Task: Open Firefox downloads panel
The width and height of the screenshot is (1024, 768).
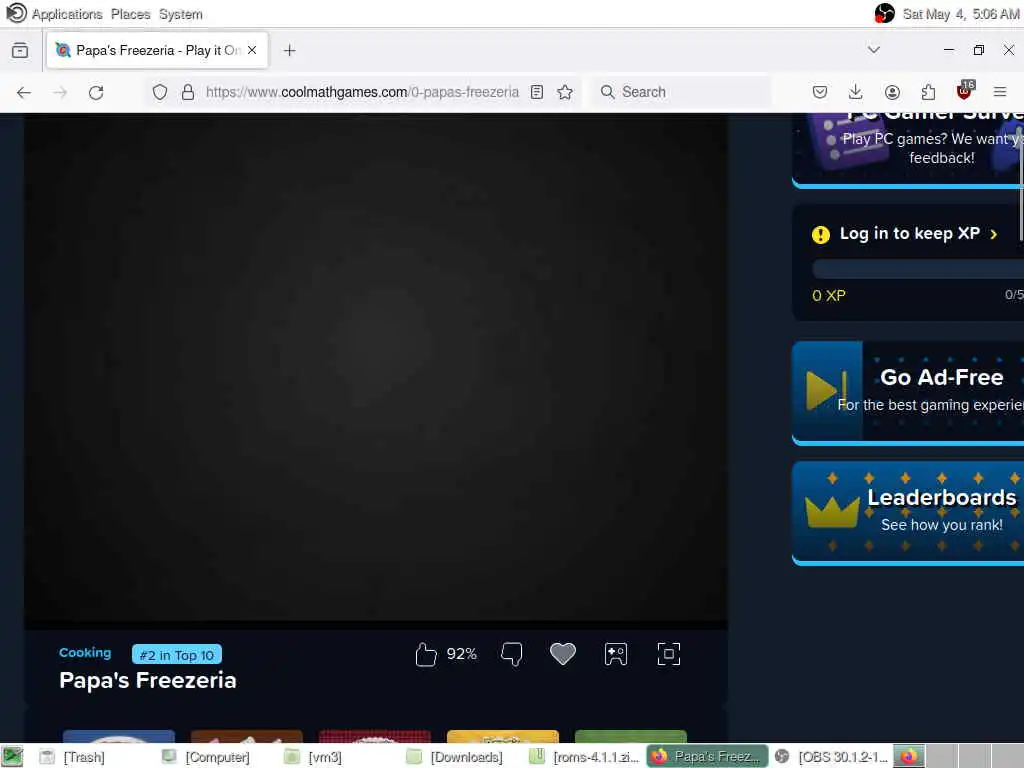Action: point(856,92)
